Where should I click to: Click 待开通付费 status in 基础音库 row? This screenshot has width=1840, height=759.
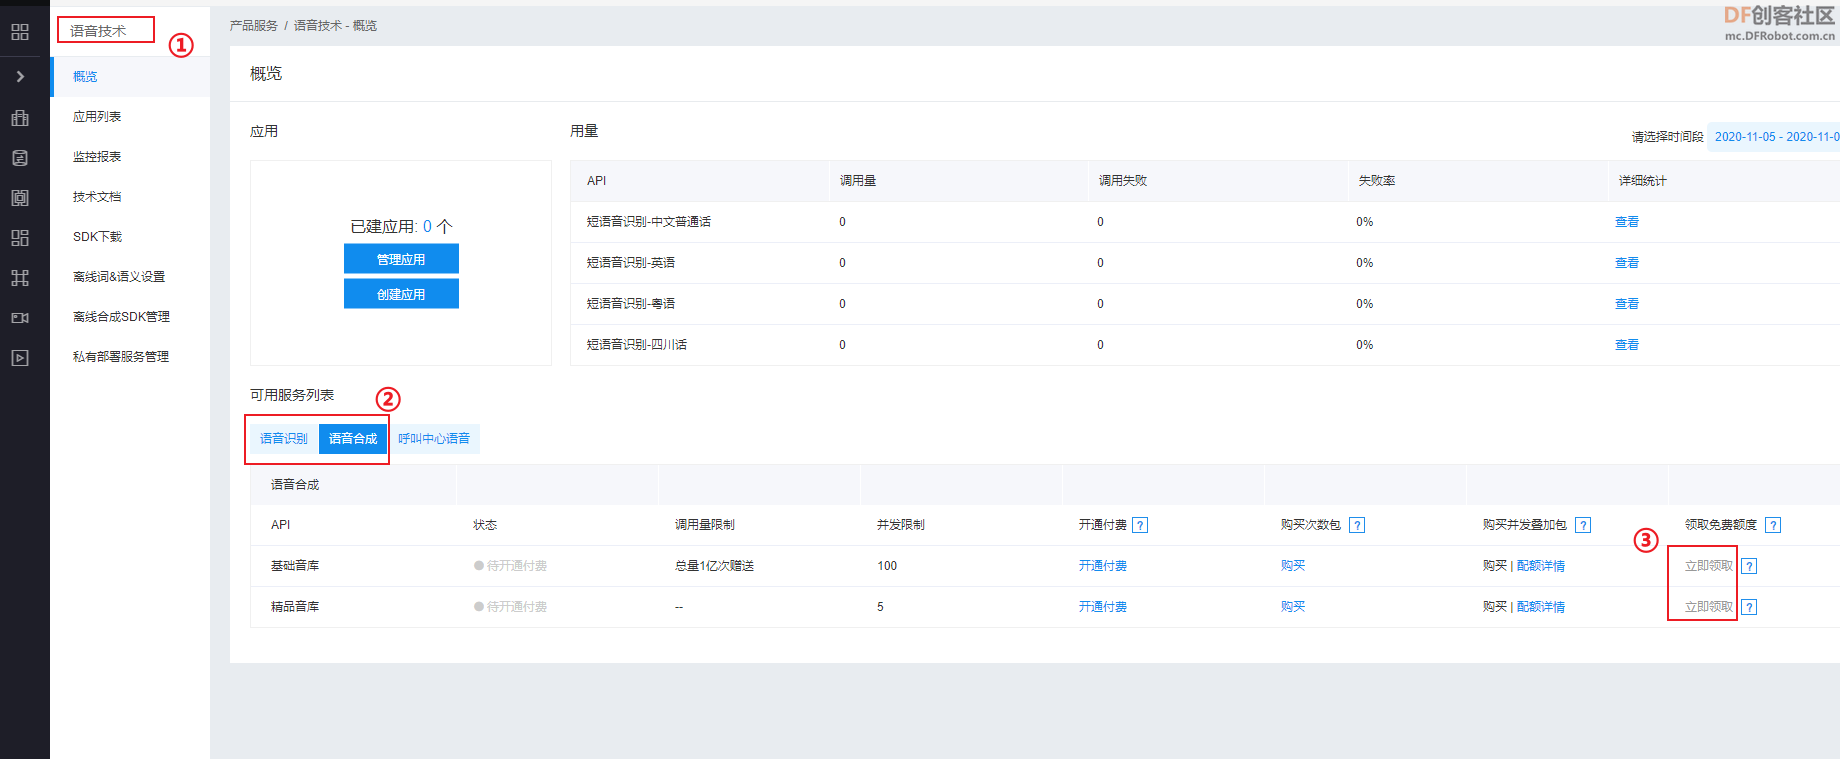point(510,566)
